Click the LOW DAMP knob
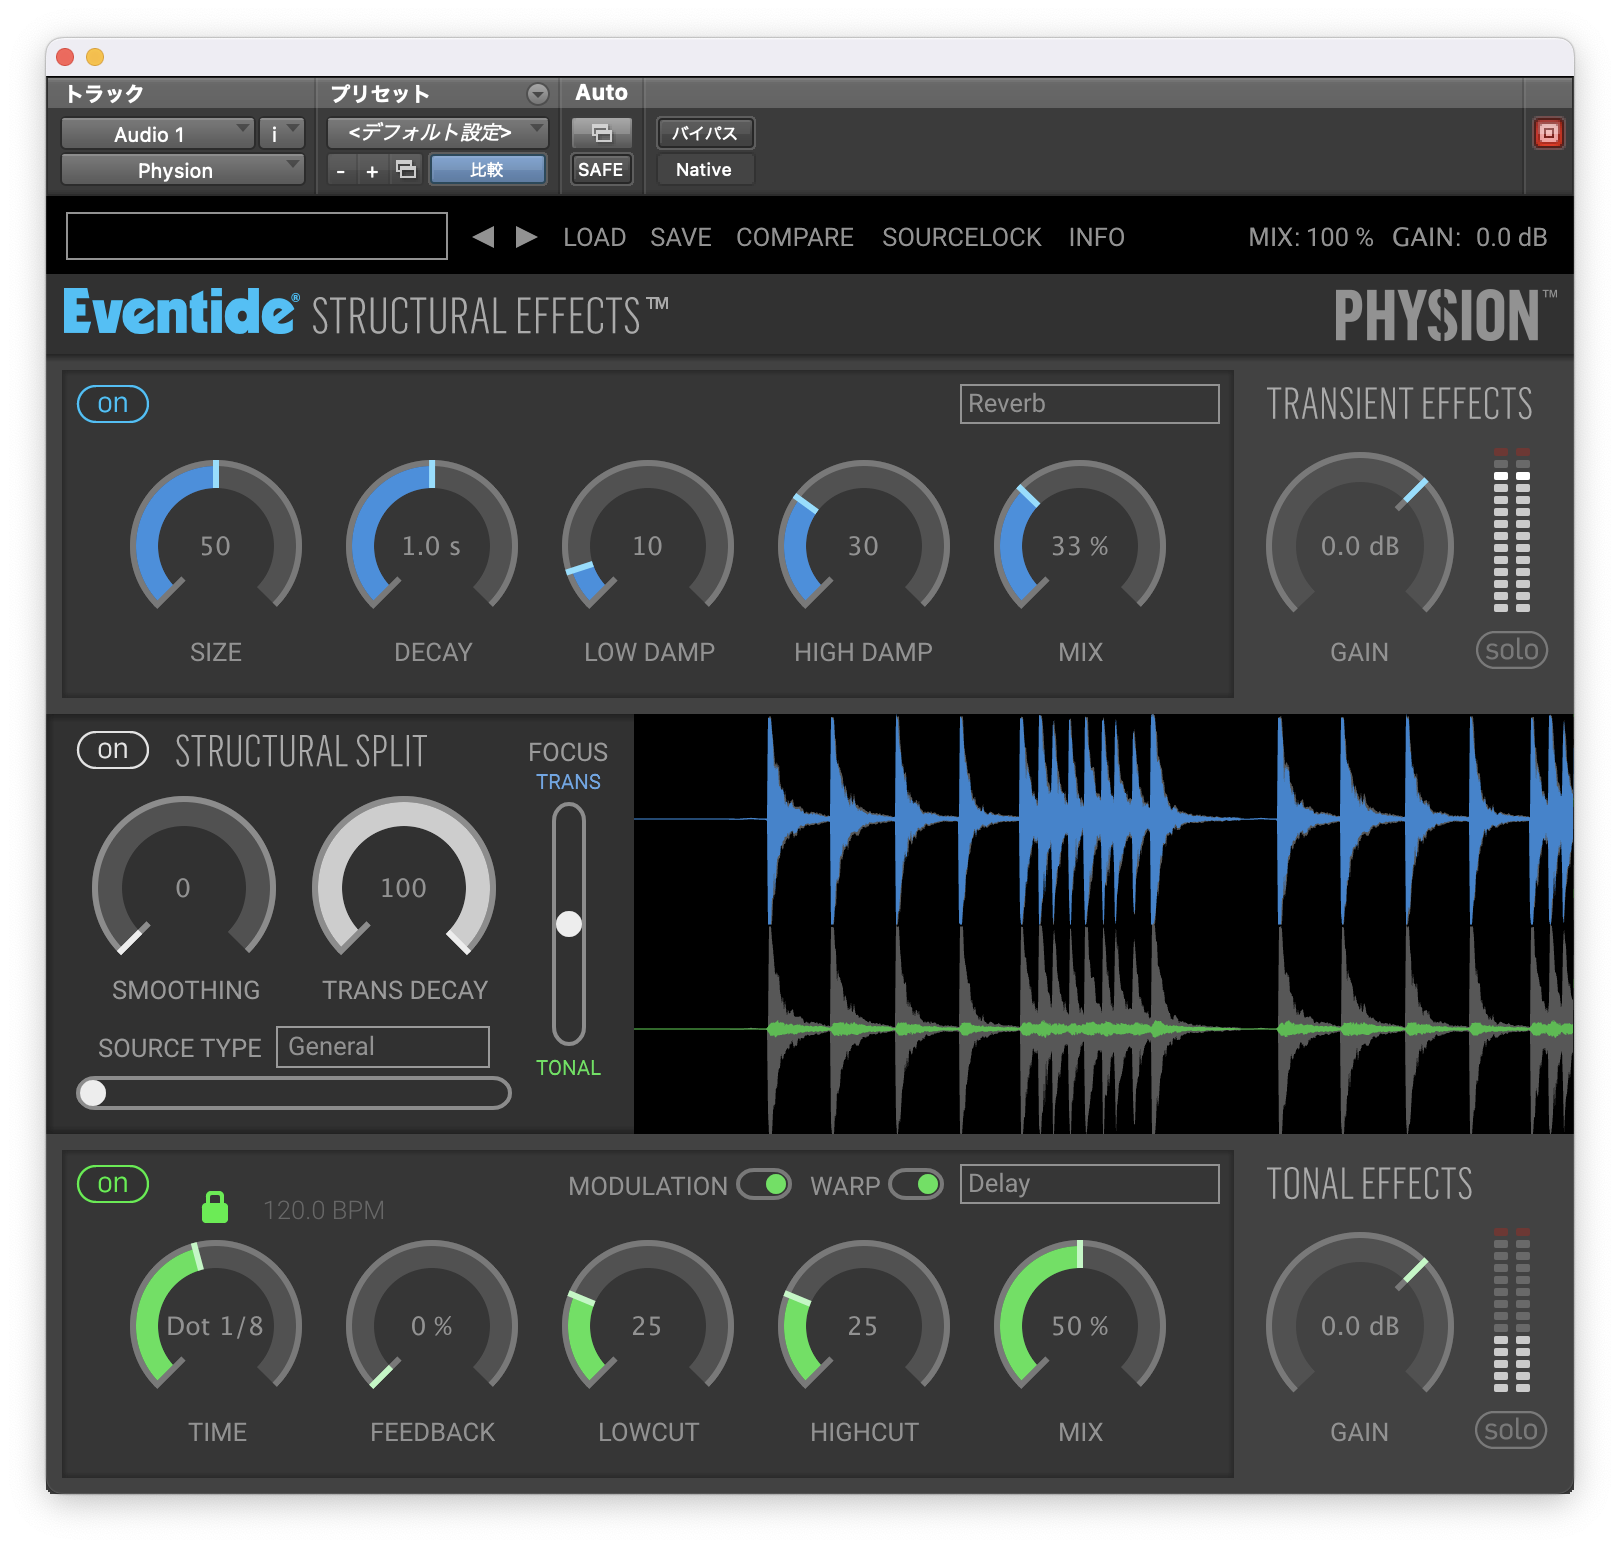The image size is (1620, 1548). [x=648, y=545]
